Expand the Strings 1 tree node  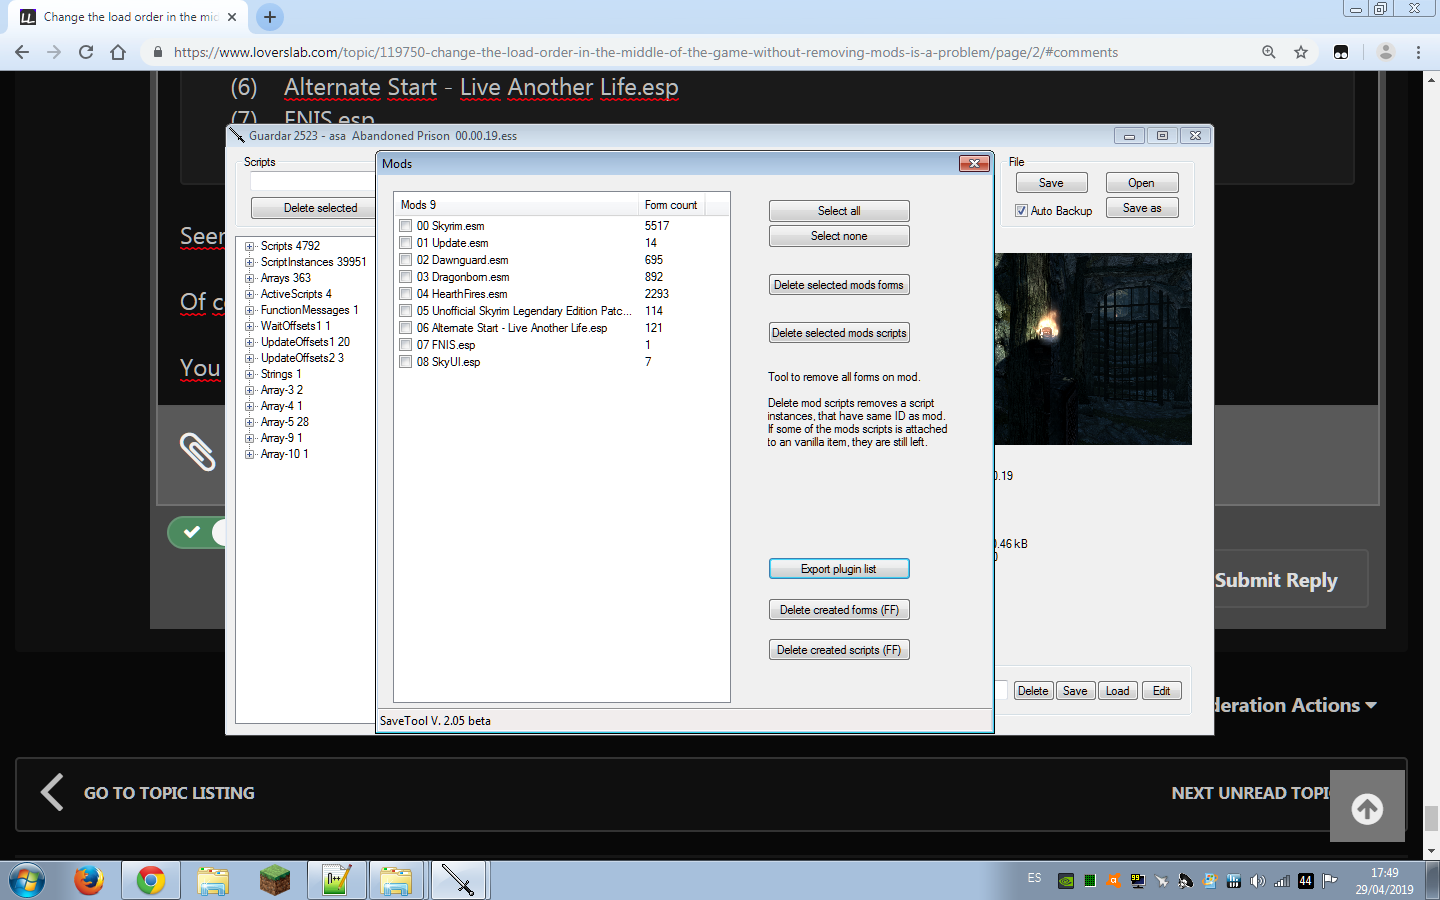tap(250, 374)
